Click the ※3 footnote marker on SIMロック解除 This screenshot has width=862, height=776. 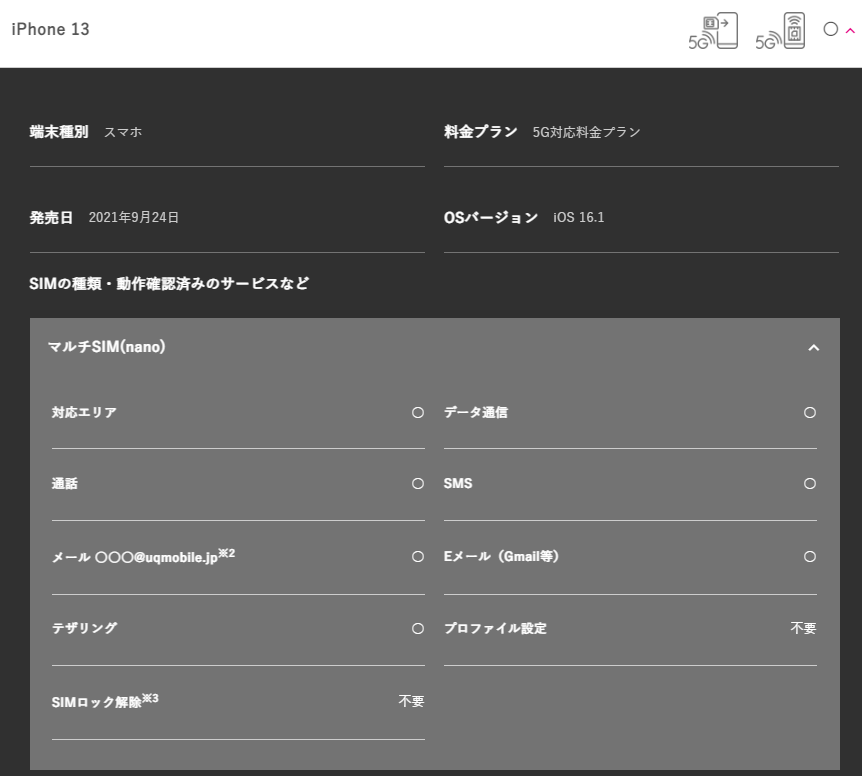150,698
